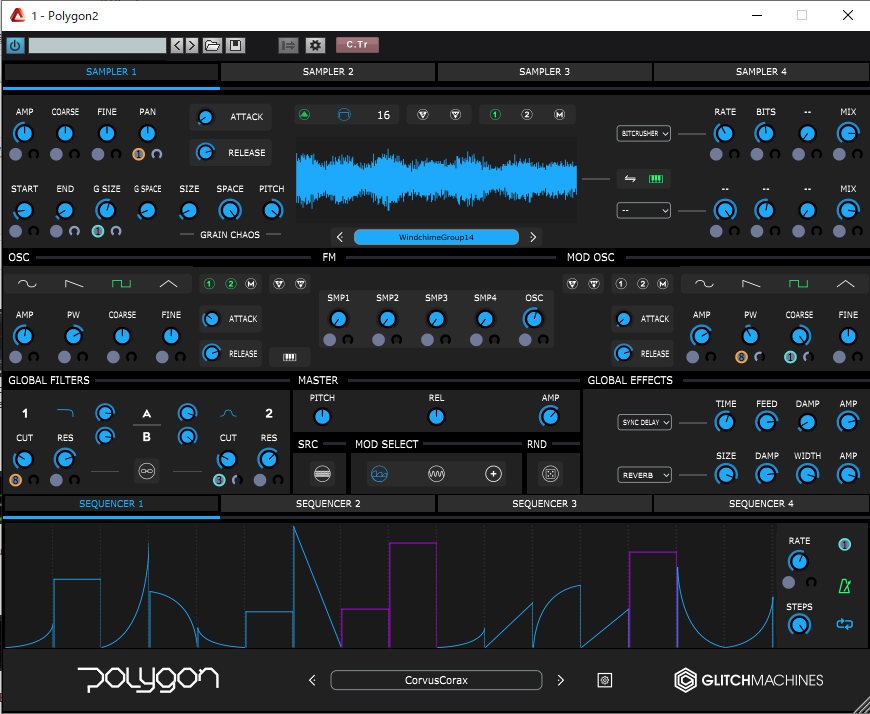Go to next Polygon preset
870x714 pixels.
click(x=560, y=680)
